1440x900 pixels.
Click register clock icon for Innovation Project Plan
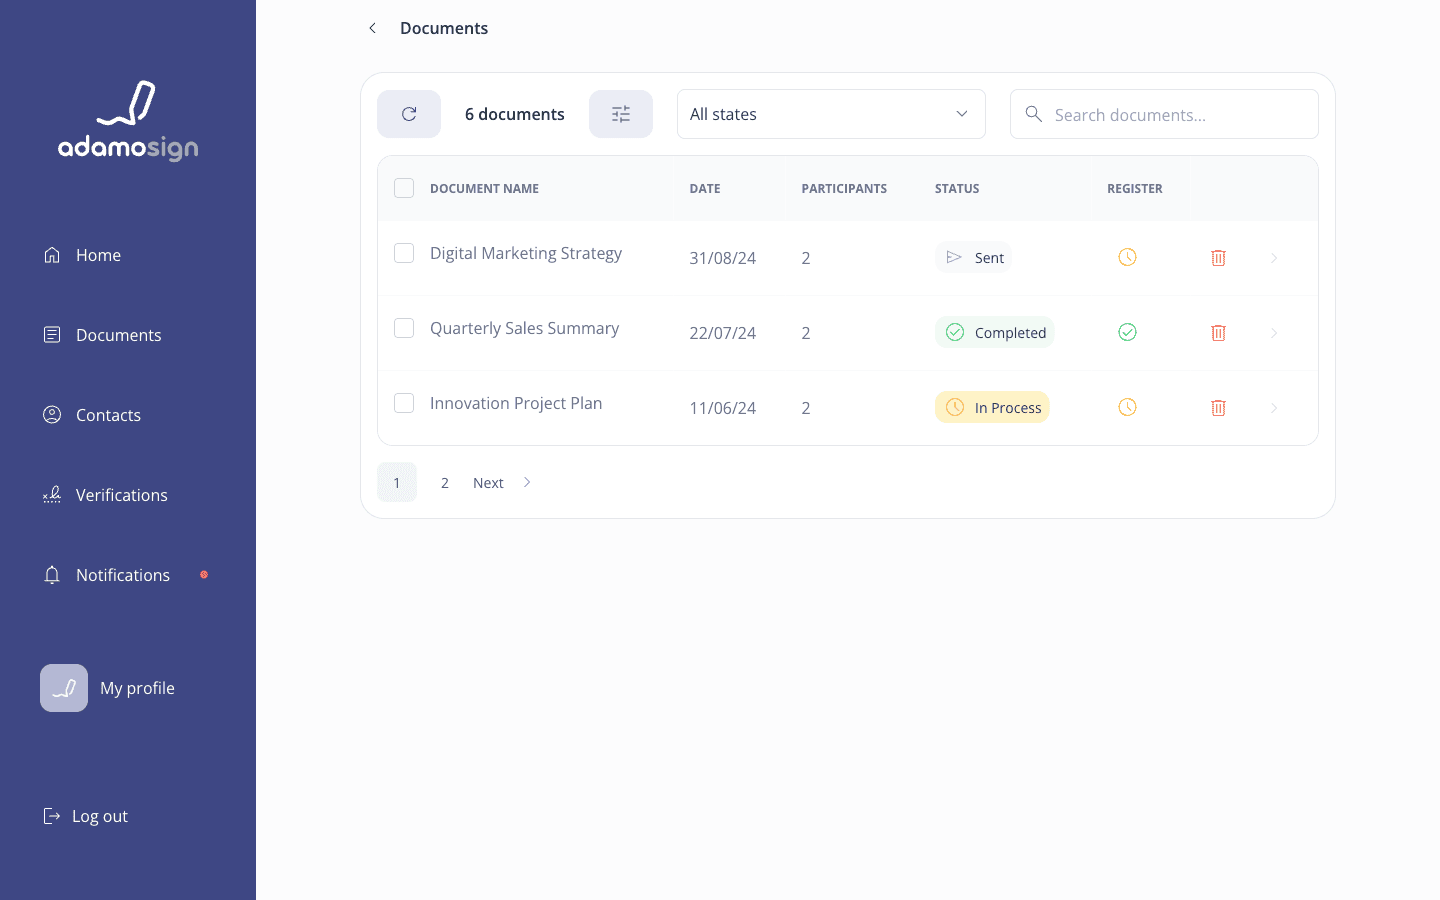pos(1127,407)
